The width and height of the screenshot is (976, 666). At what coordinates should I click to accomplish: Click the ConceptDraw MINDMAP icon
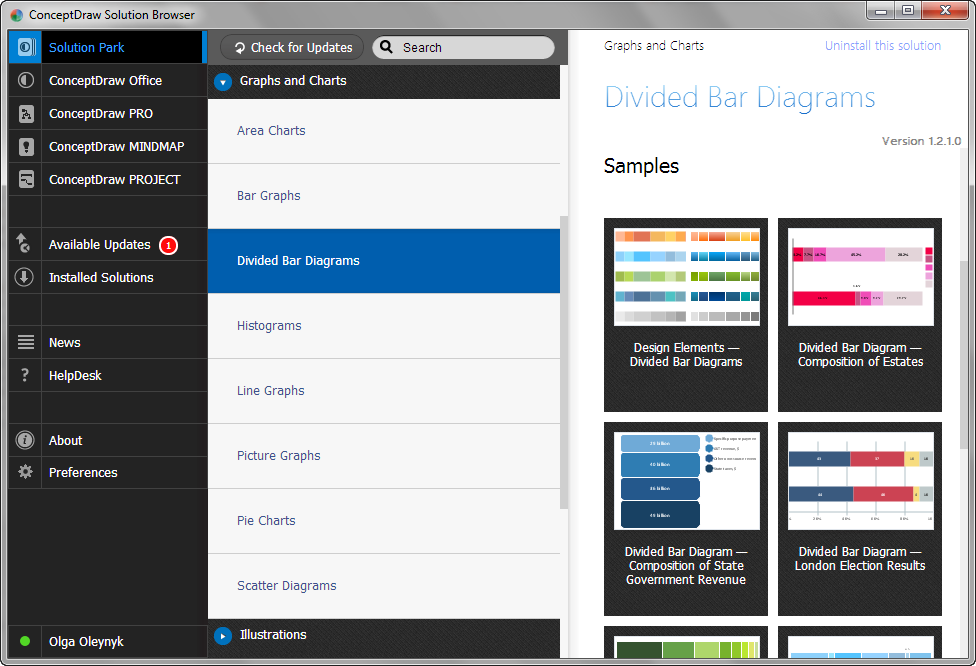tap(26, 146)
